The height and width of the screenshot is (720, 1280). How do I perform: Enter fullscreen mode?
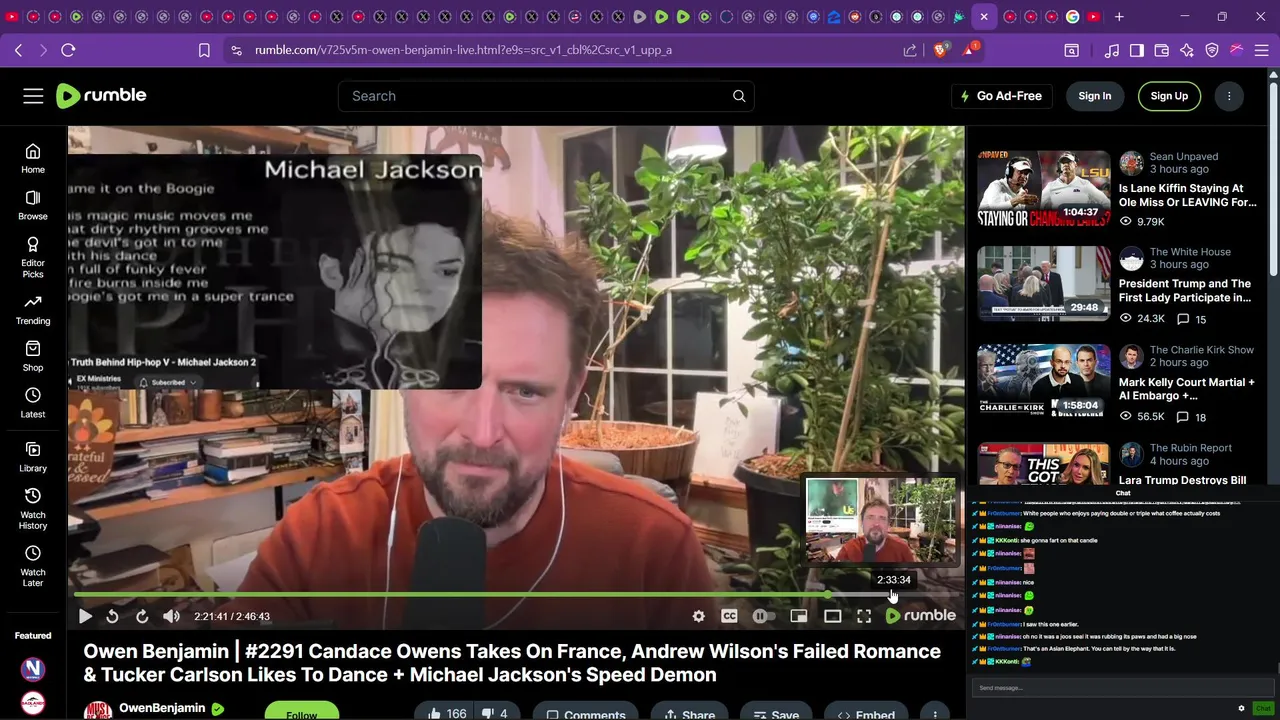click(864, 616)
